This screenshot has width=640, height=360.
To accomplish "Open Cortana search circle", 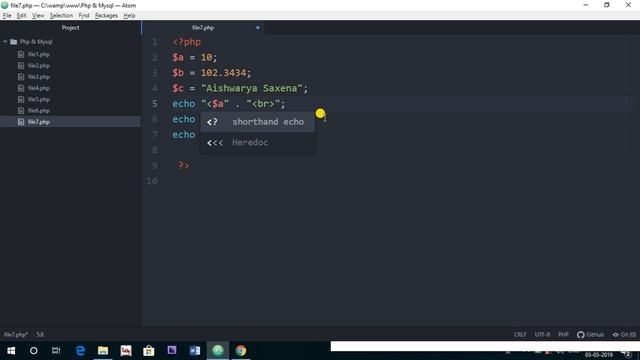I will click(33, 351).
